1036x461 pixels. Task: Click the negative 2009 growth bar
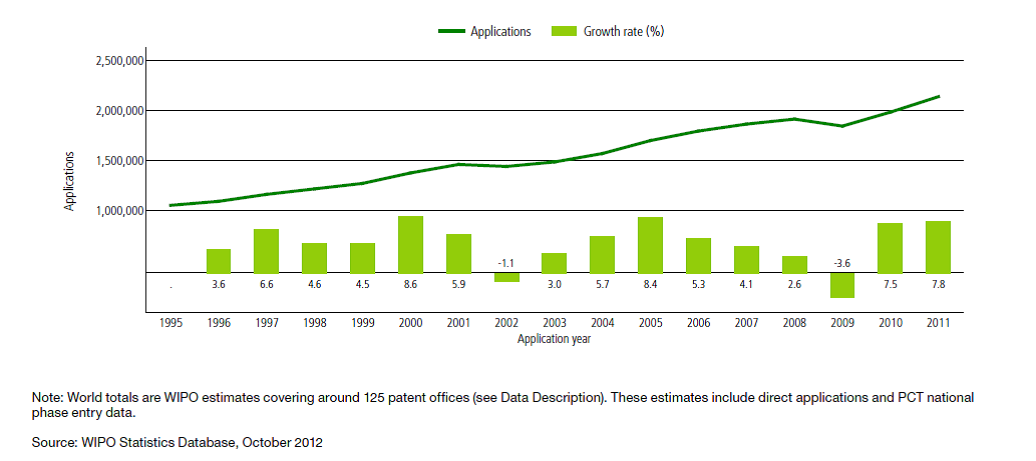(842, 285)
